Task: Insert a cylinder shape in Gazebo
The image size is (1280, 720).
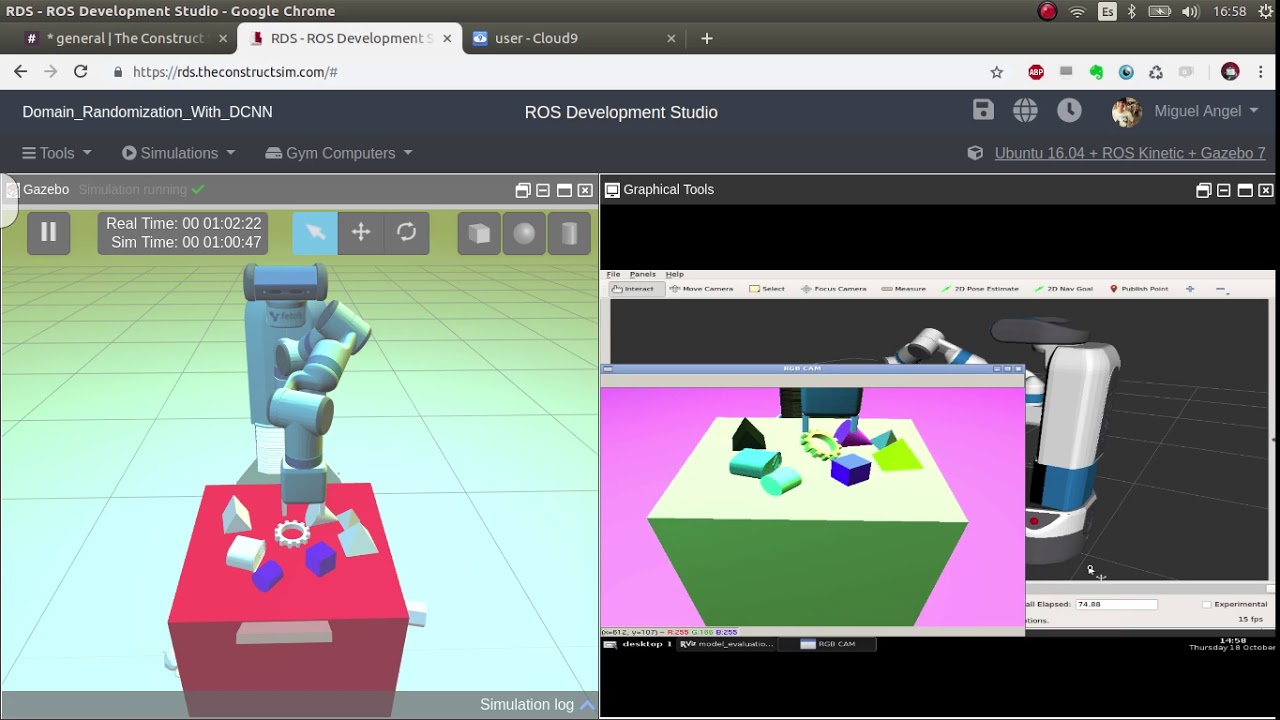Action: [569, 233]
